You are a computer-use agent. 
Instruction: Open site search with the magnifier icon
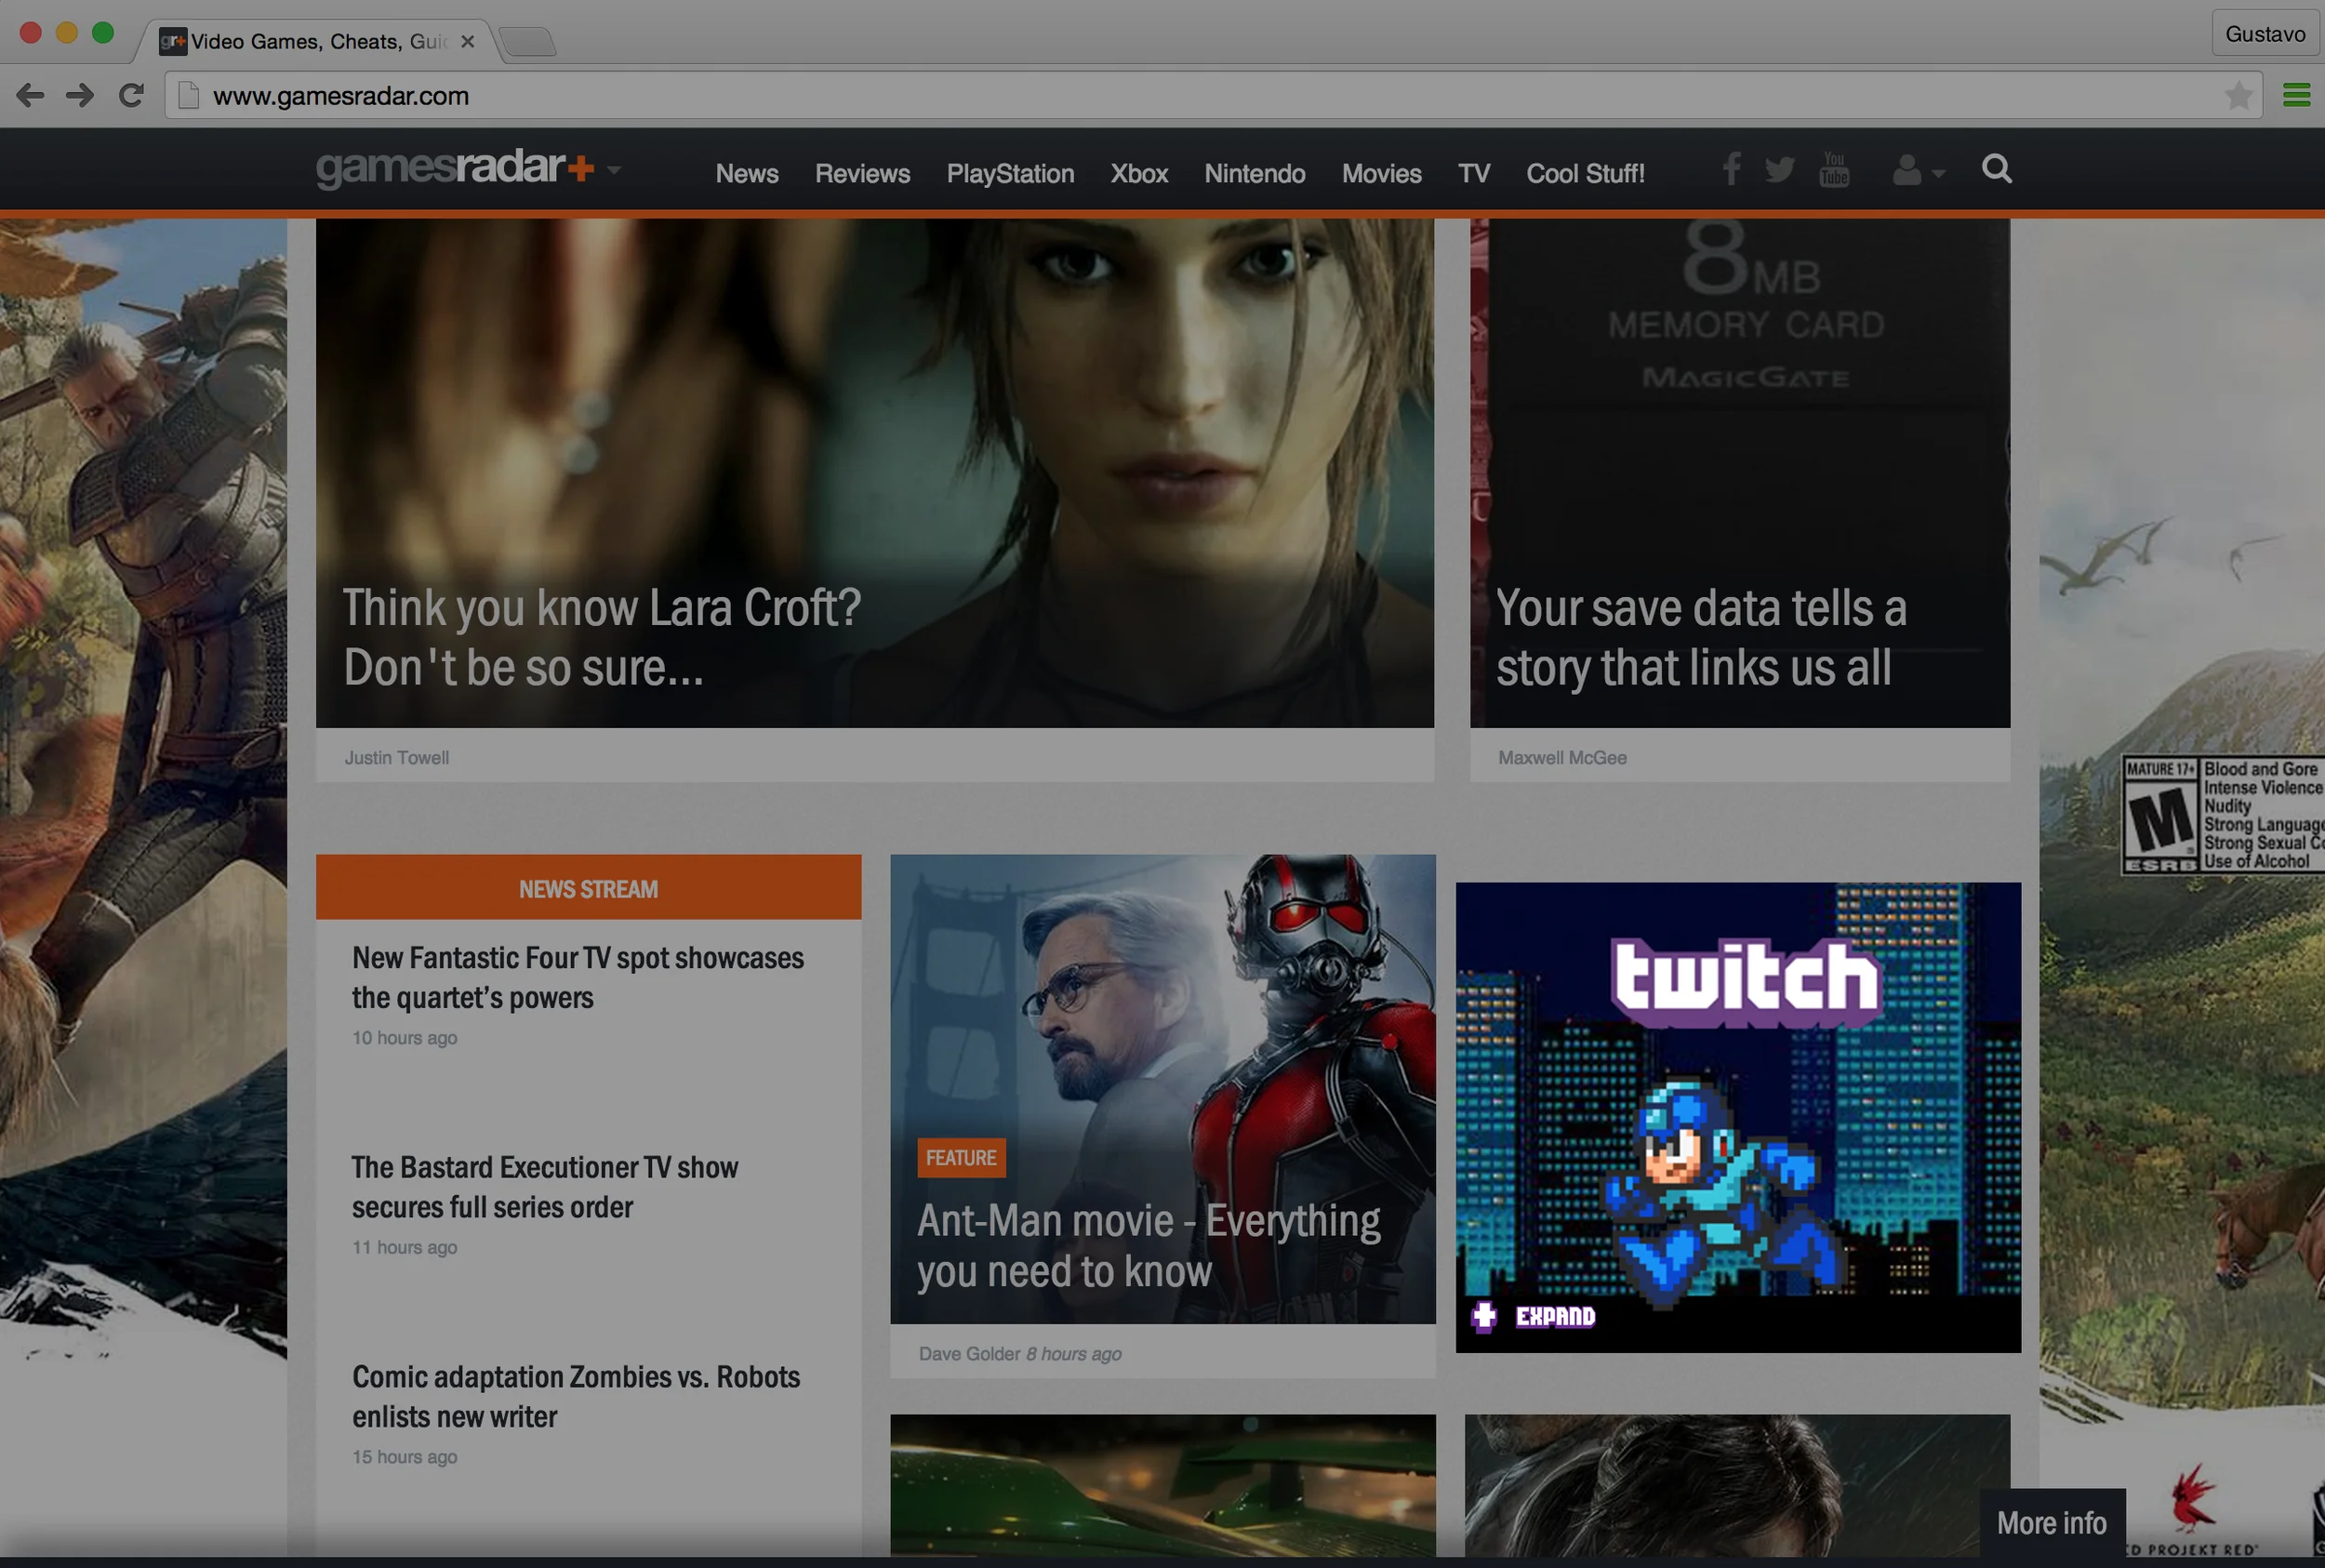coord(1997,169)
